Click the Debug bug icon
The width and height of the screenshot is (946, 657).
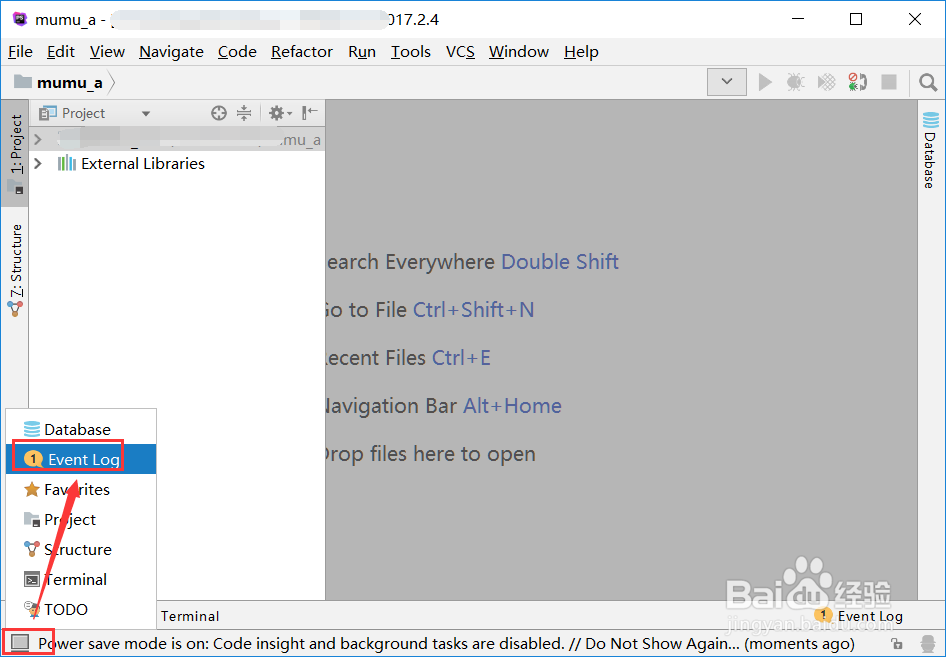[x=796, y=82]
